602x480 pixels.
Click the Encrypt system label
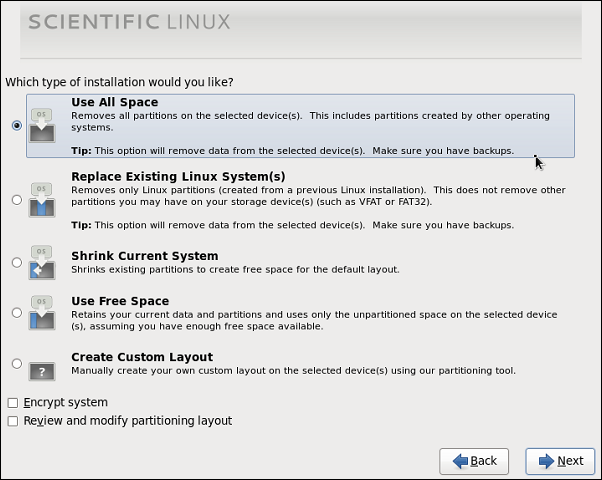(65, 402)
